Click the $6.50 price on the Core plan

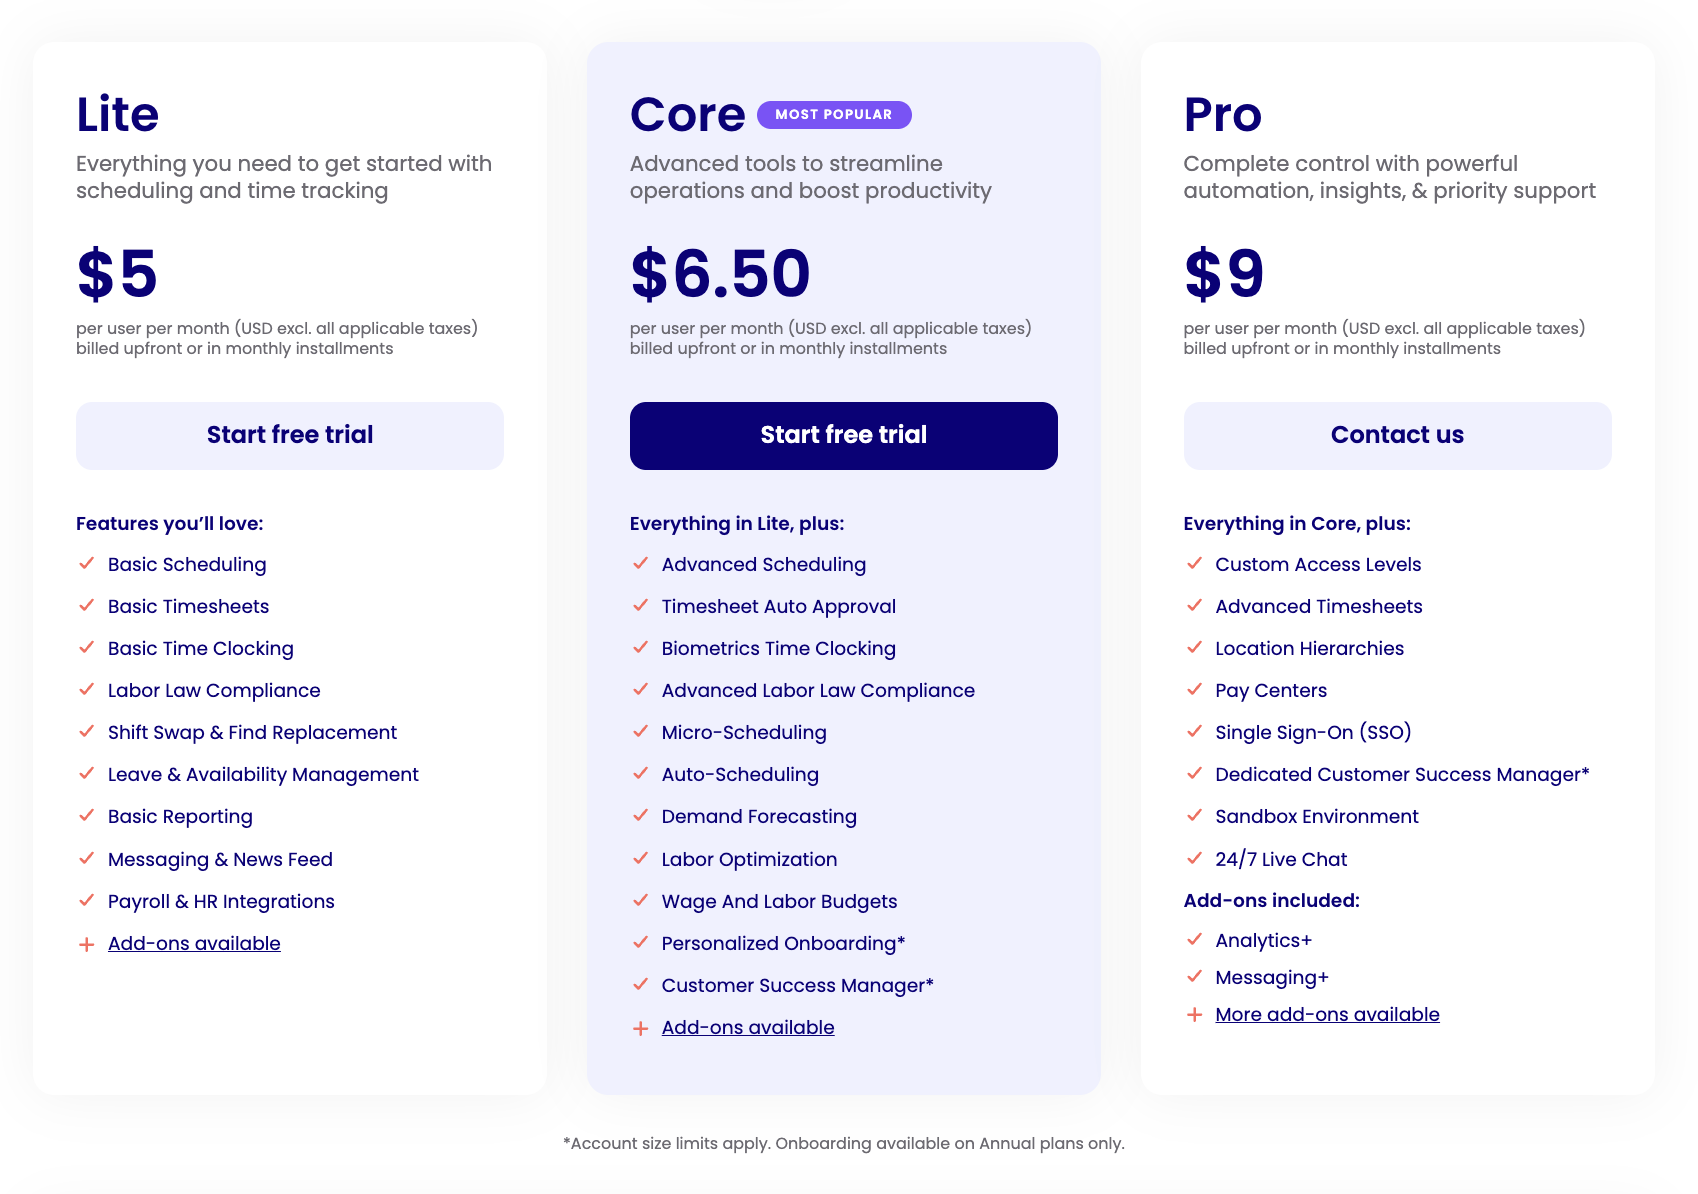[x=719, y=272]
